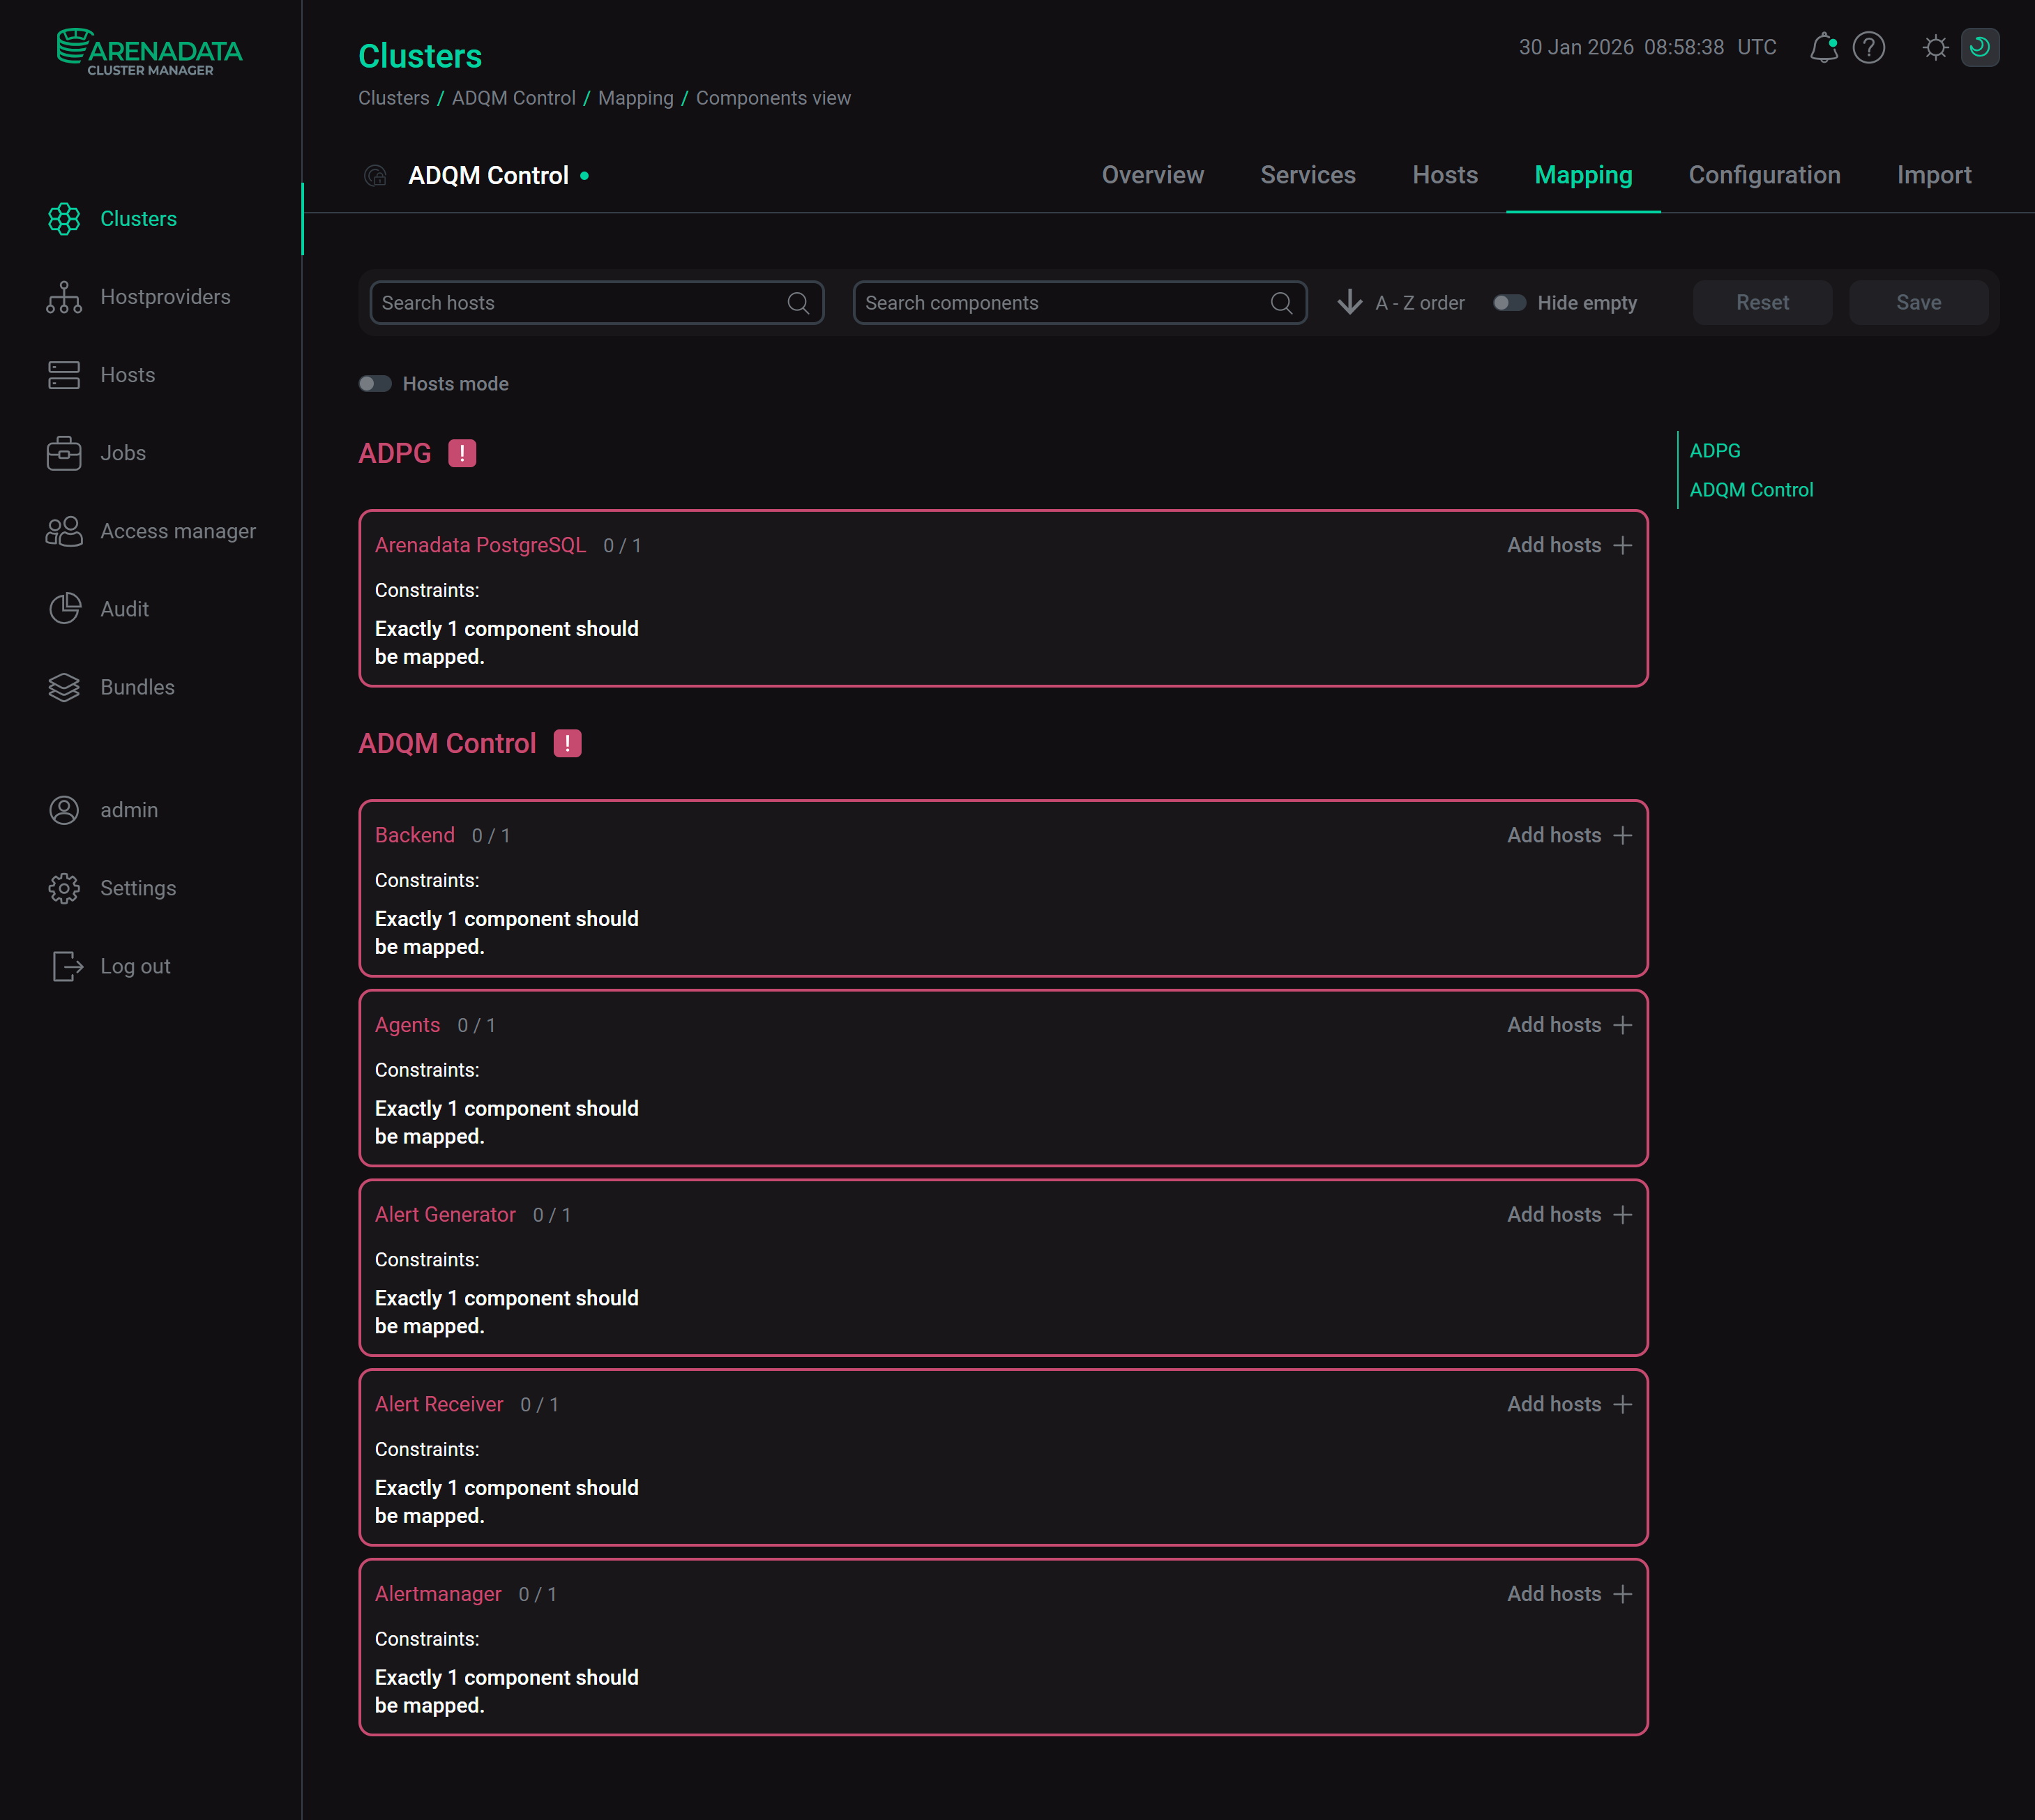2035x1820 pixels.
Task: Navigate to Hostproviders in the sidebar
Action: click(x=165, y=296)
